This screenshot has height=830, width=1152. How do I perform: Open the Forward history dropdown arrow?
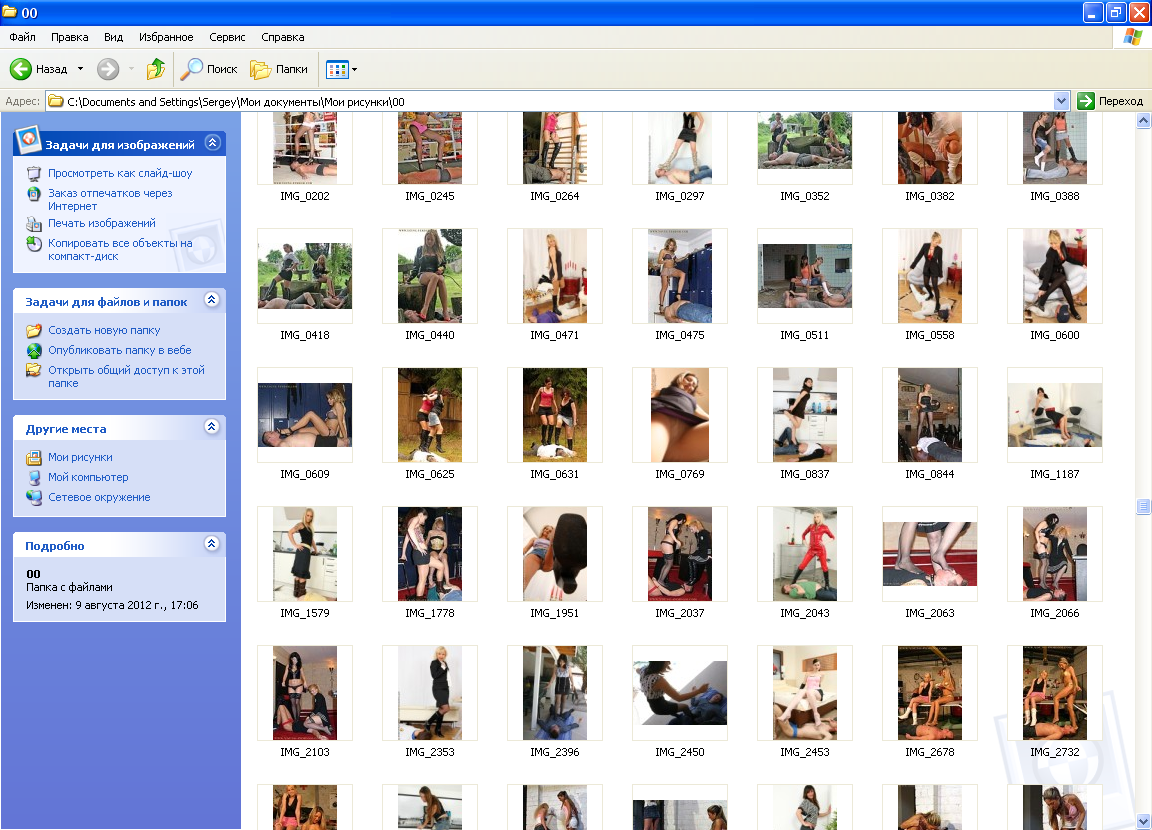pyautogui.click(x=132, y=69)
